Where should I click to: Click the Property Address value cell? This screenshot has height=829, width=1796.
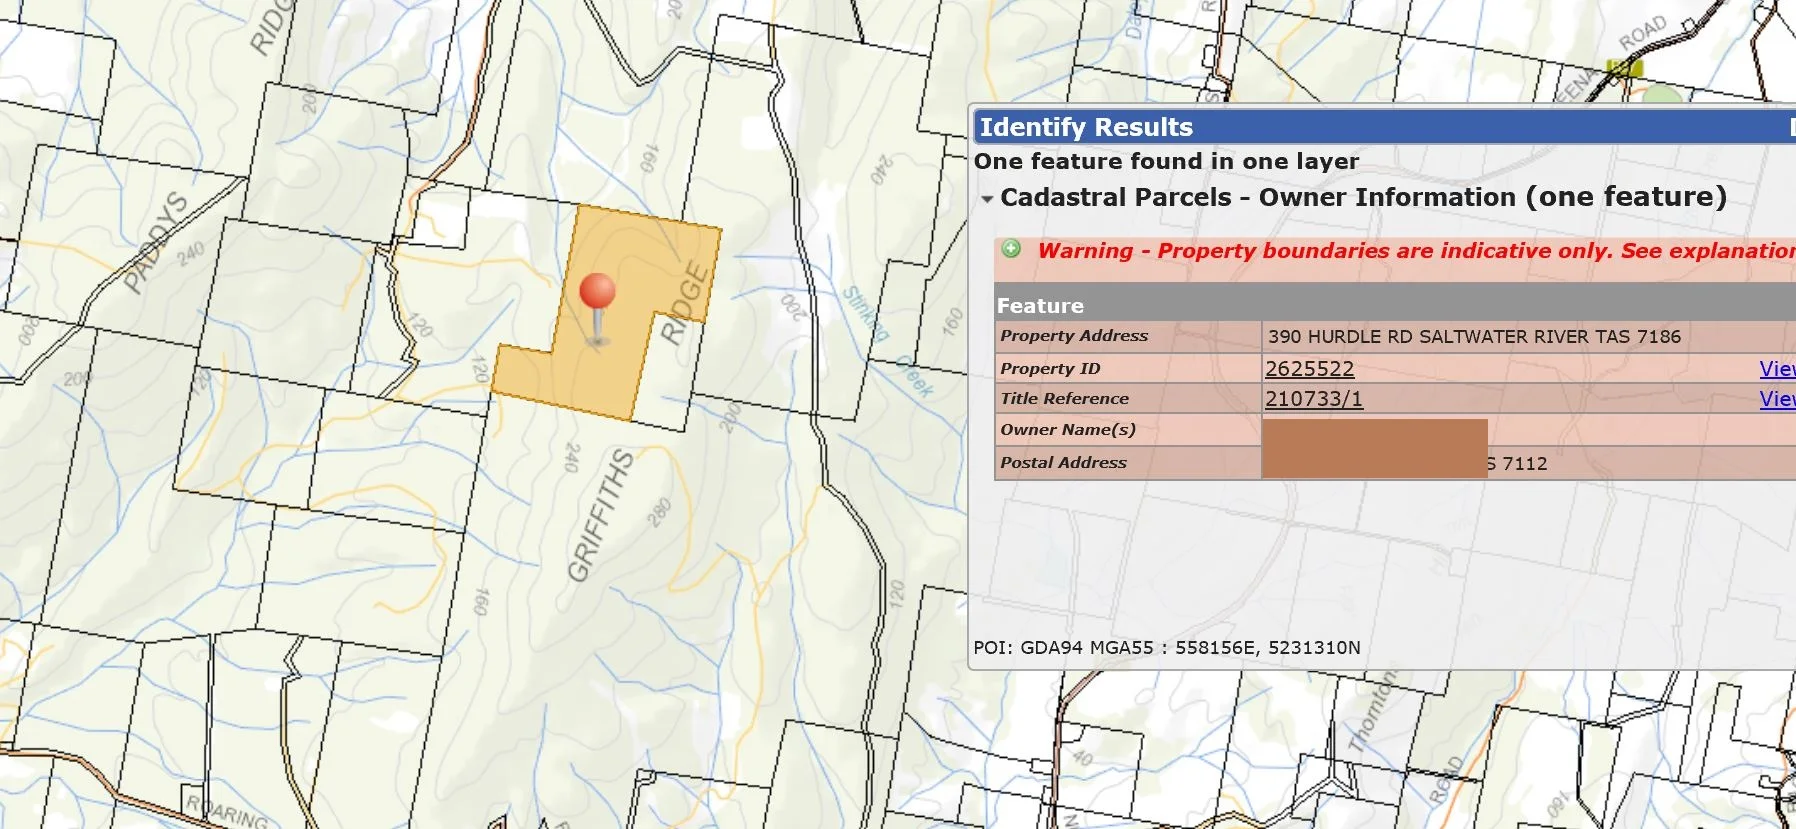(1474, 337)
